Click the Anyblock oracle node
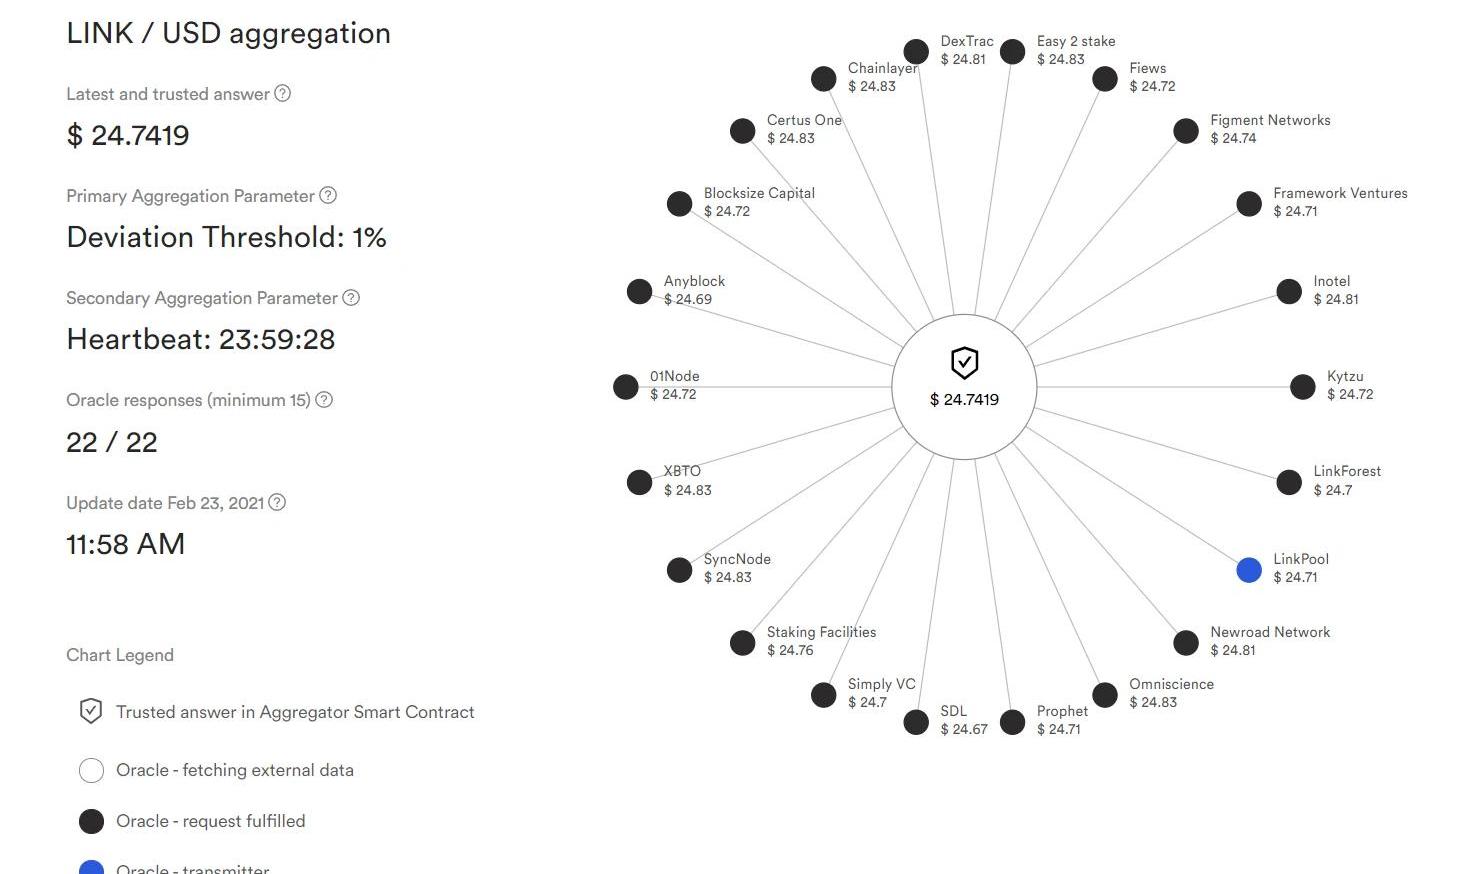 (x=639, y=291)
